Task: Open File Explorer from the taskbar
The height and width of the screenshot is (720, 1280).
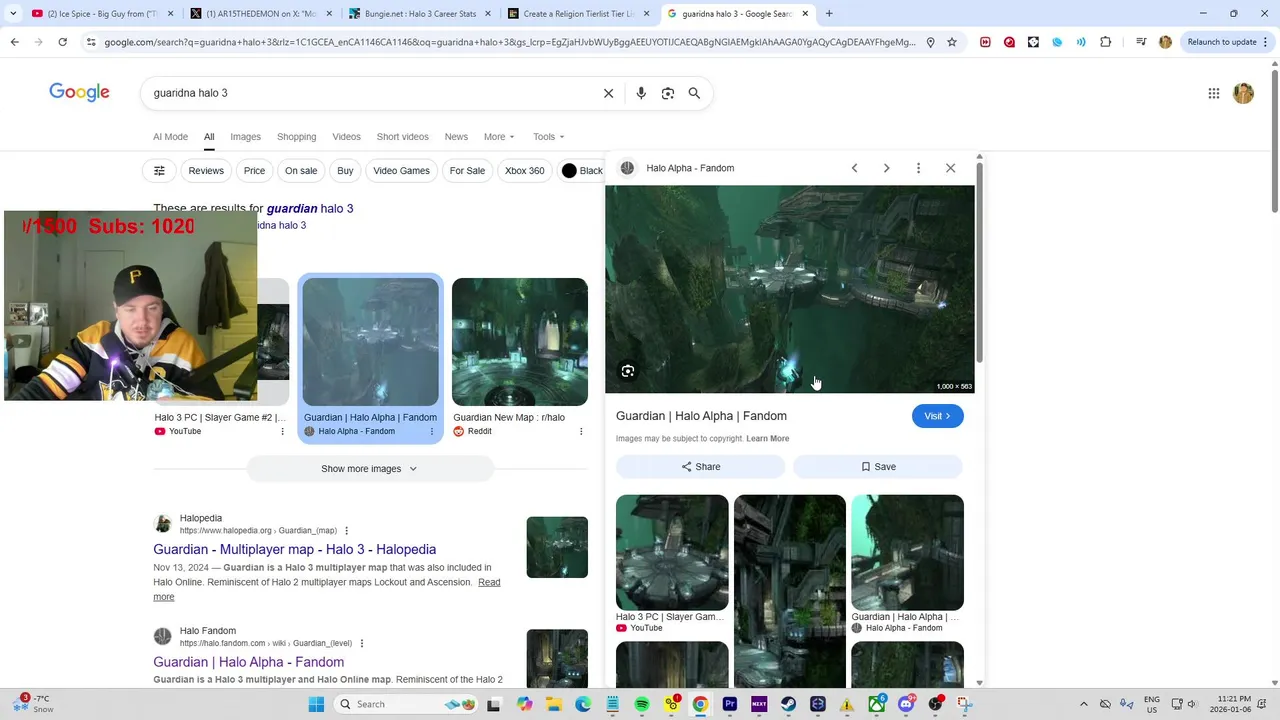Action: [x=554, y=704]
